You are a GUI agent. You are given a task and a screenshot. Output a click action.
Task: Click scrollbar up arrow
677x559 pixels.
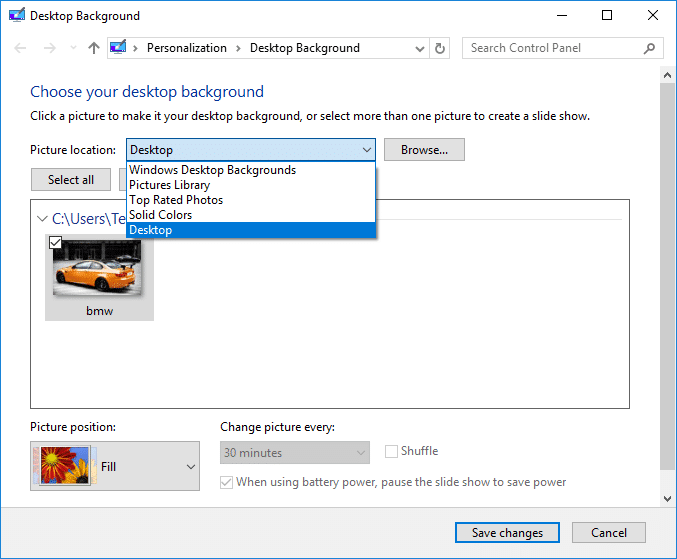point(668,75)
